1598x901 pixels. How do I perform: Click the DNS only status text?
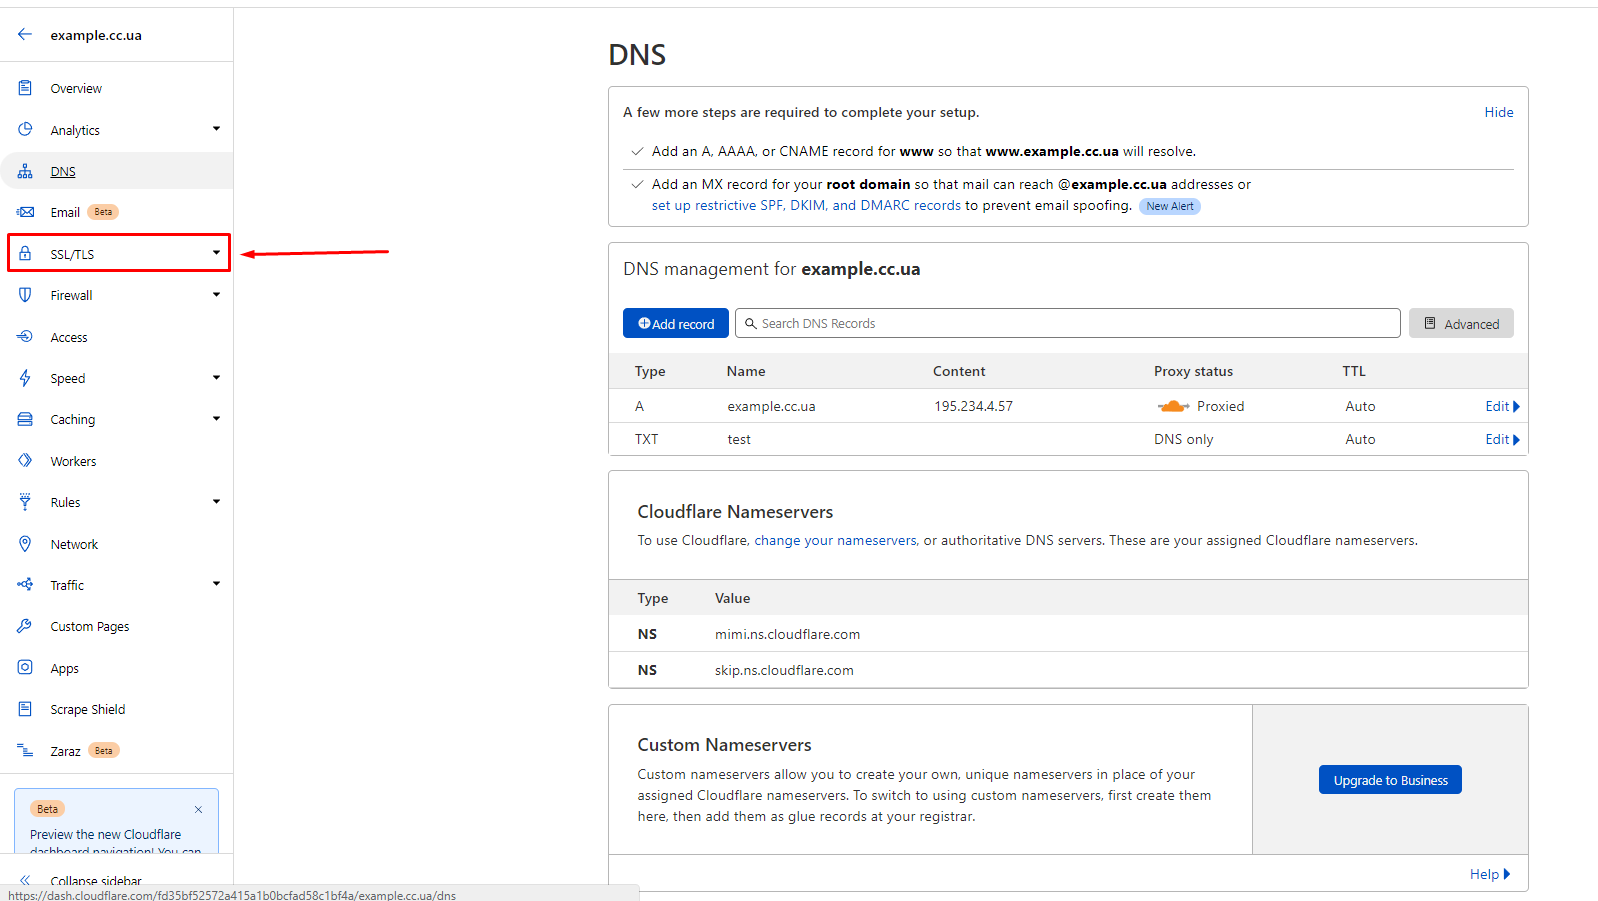click(1183, 439)
